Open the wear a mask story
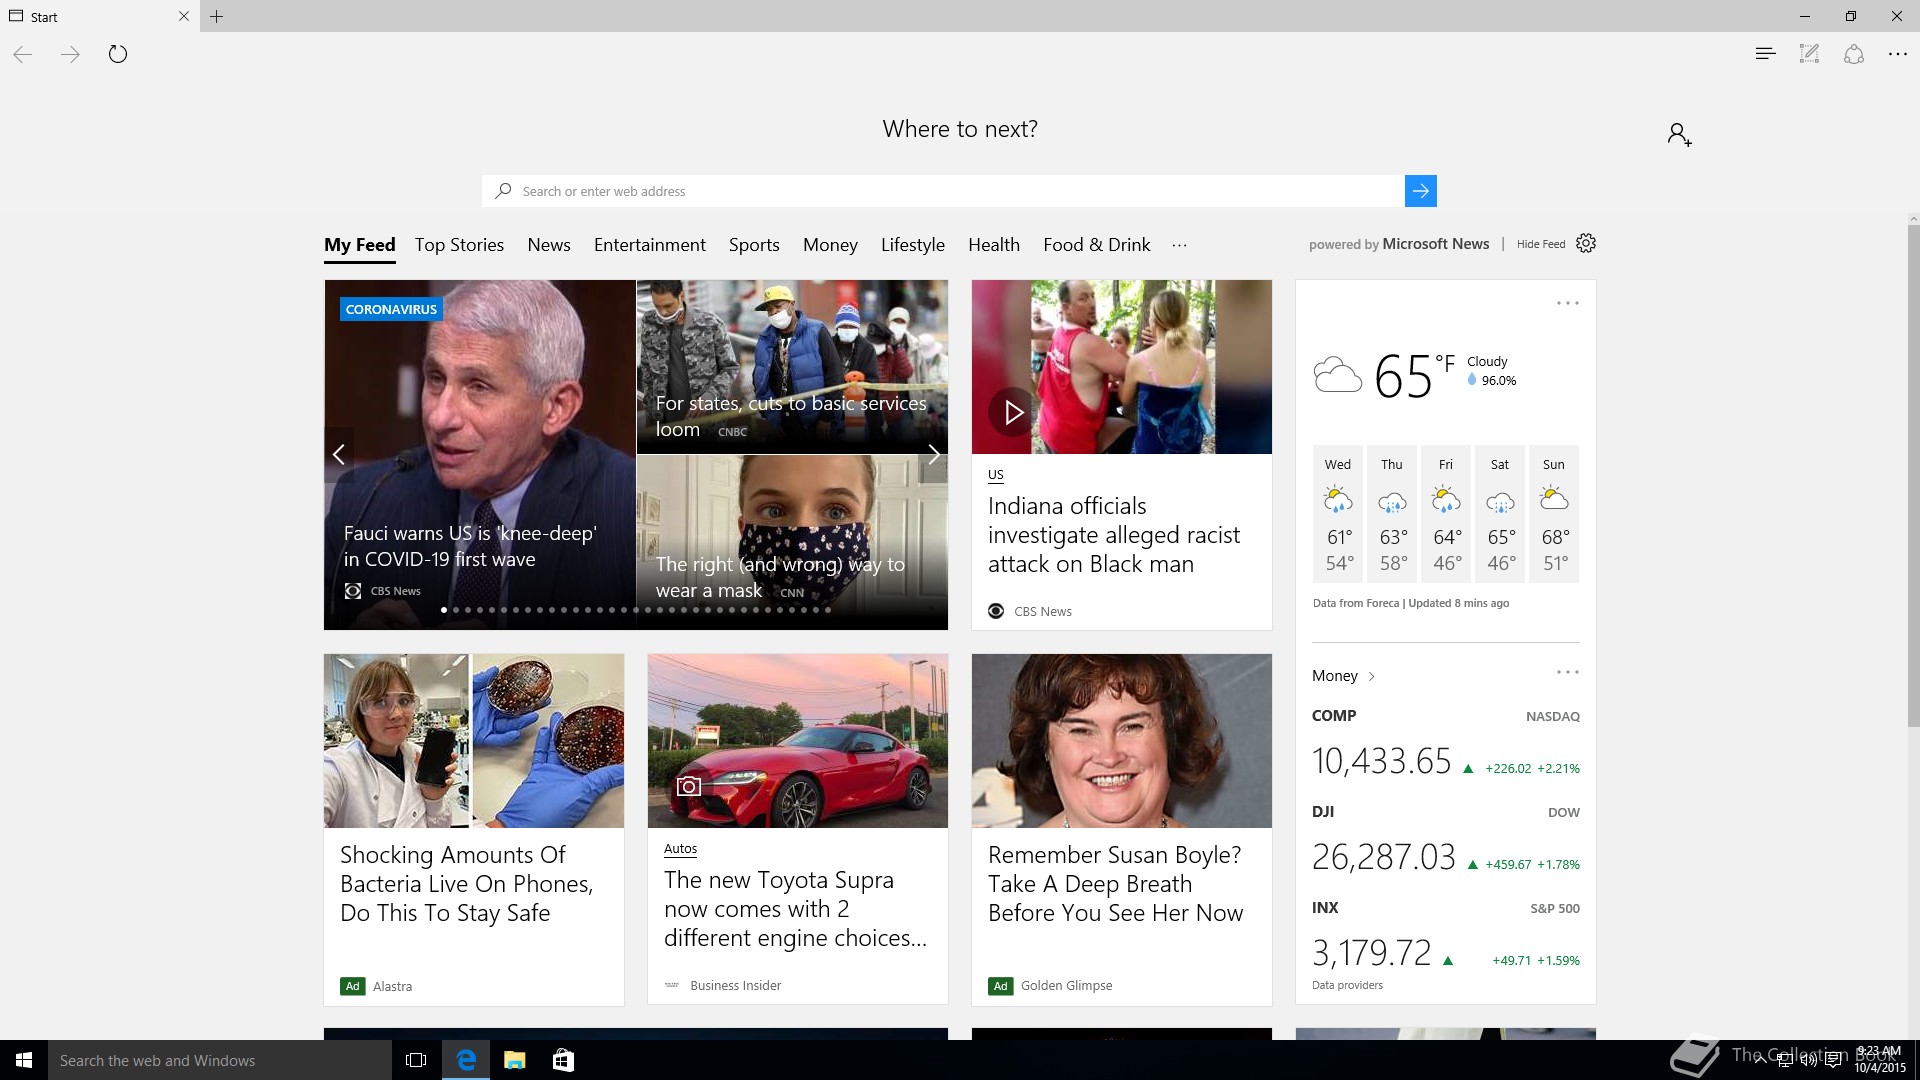 (780, 577)
